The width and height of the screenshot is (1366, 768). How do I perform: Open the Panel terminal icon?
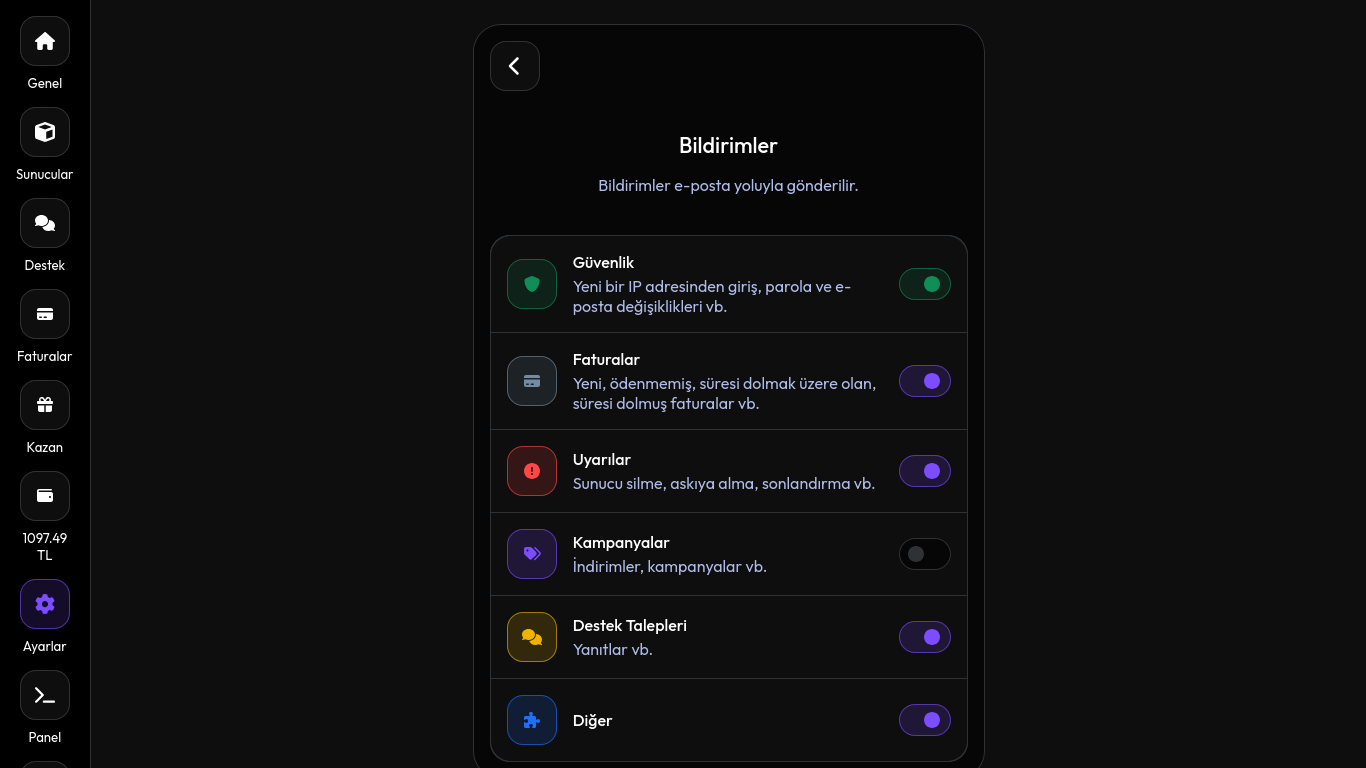(44, 695)
